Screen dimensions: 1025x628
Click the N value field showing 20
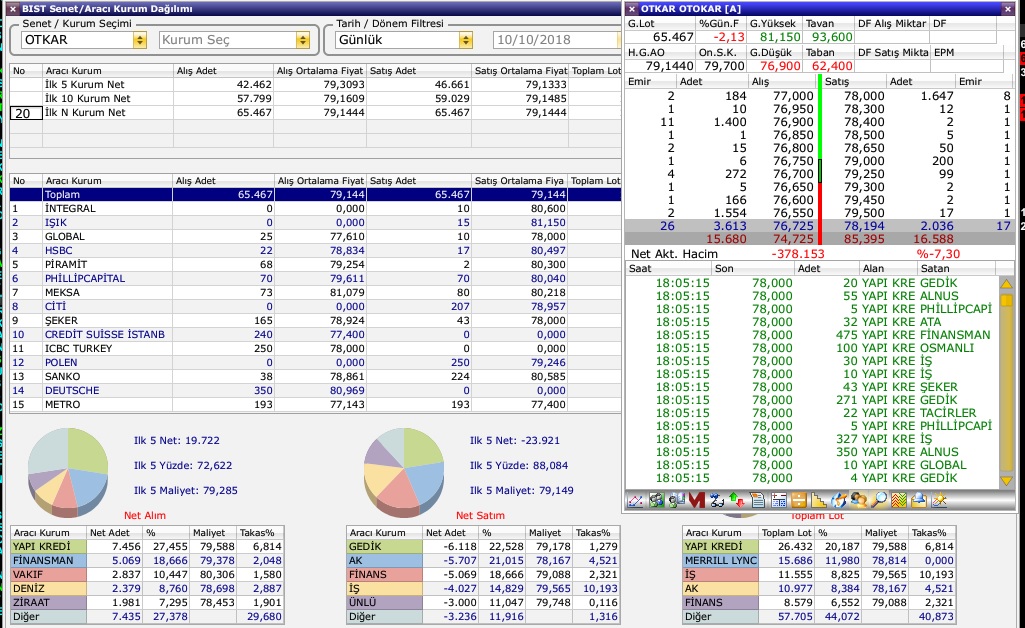tap(26, 113)
